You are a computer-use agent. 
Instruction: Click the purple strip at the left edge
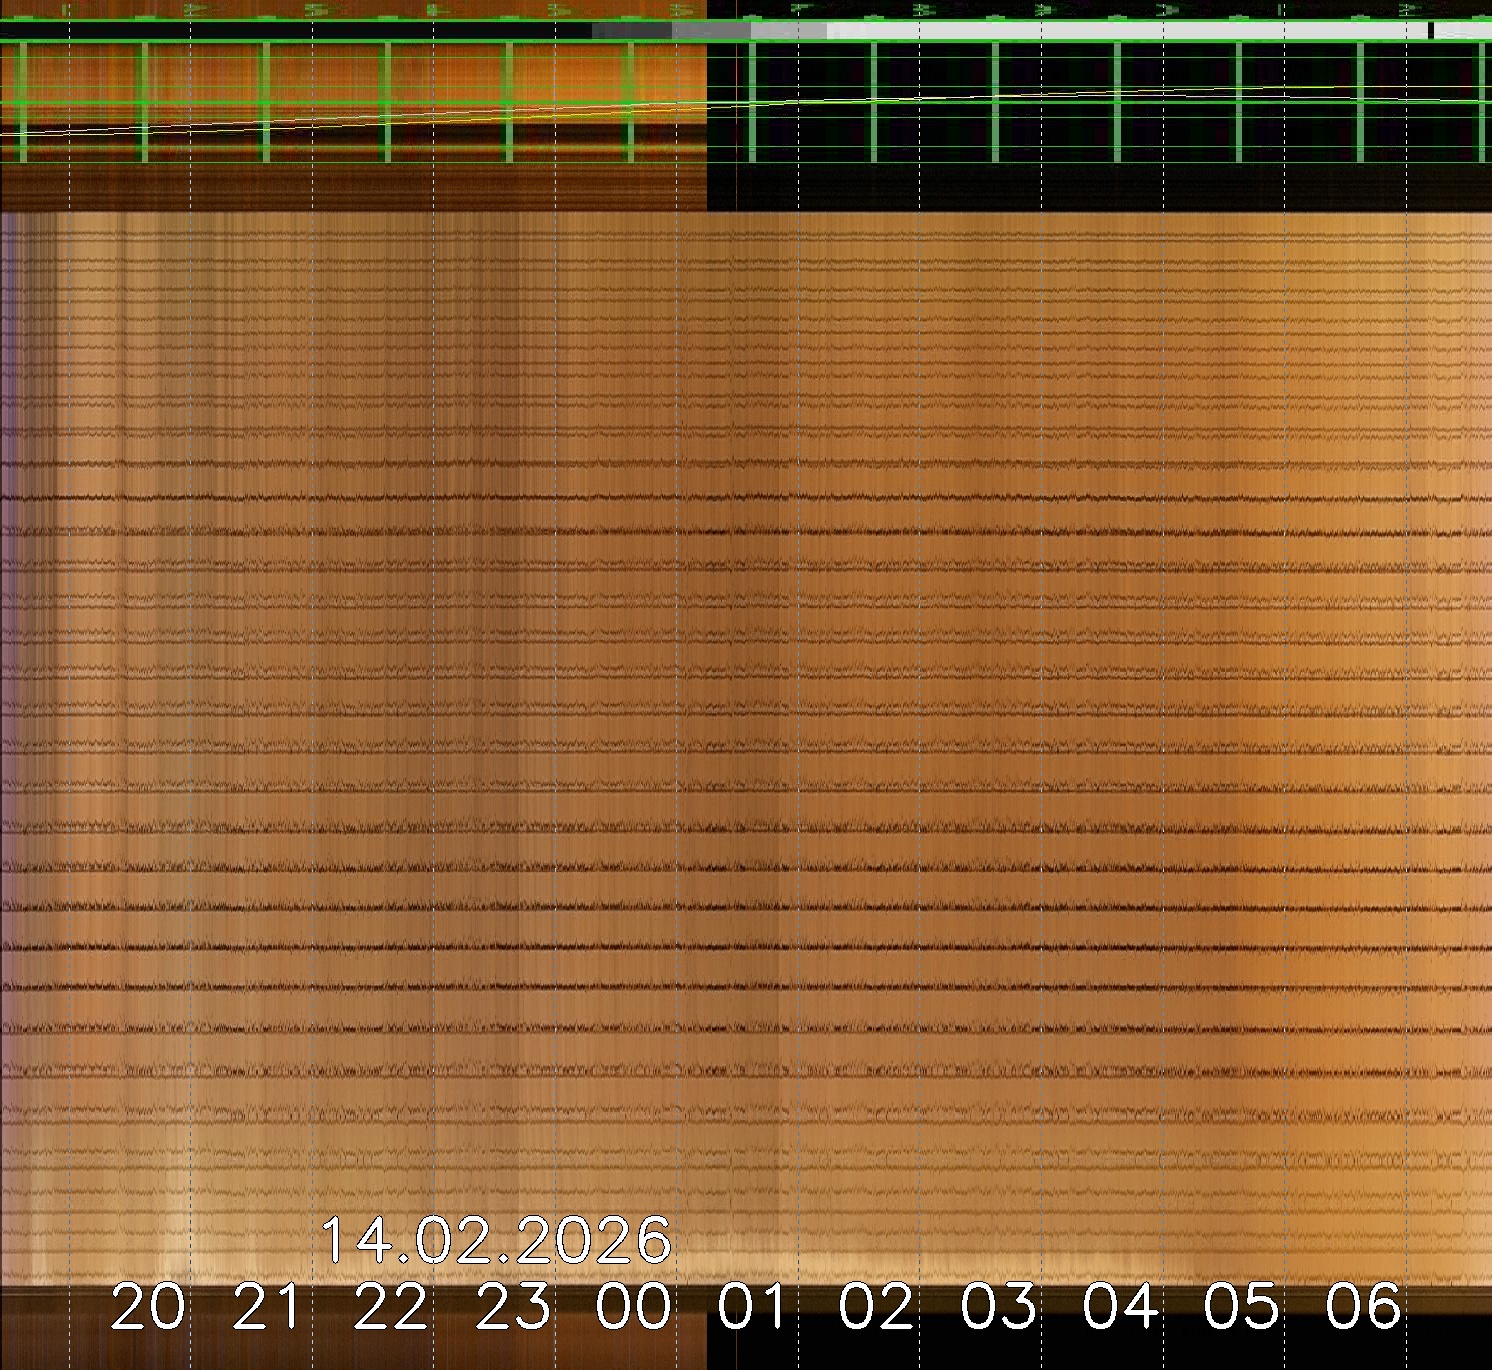pyautogui.click(x=5, y=500)
